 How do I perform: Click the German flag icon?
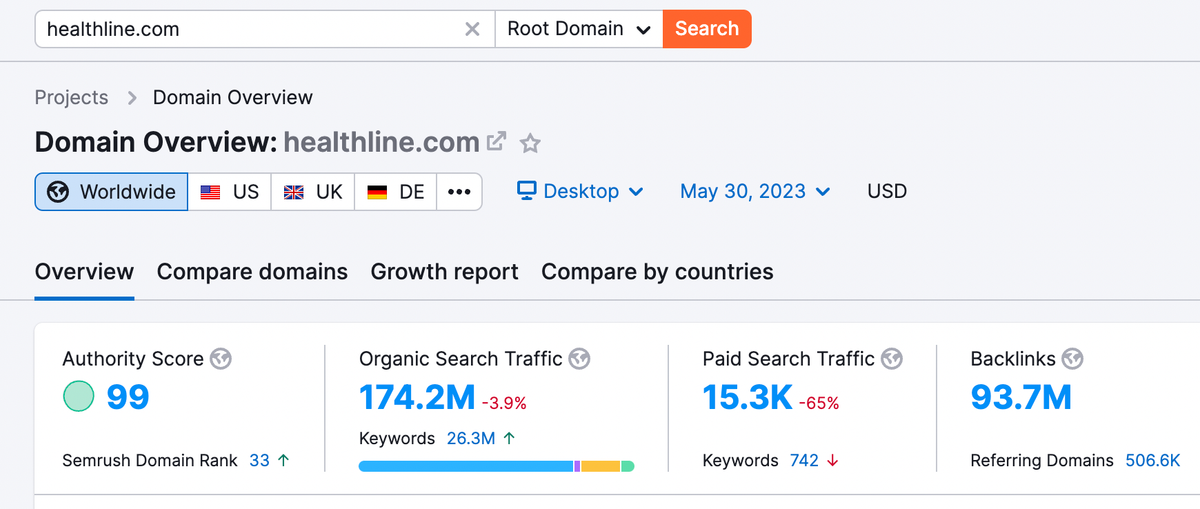(377, 192)
